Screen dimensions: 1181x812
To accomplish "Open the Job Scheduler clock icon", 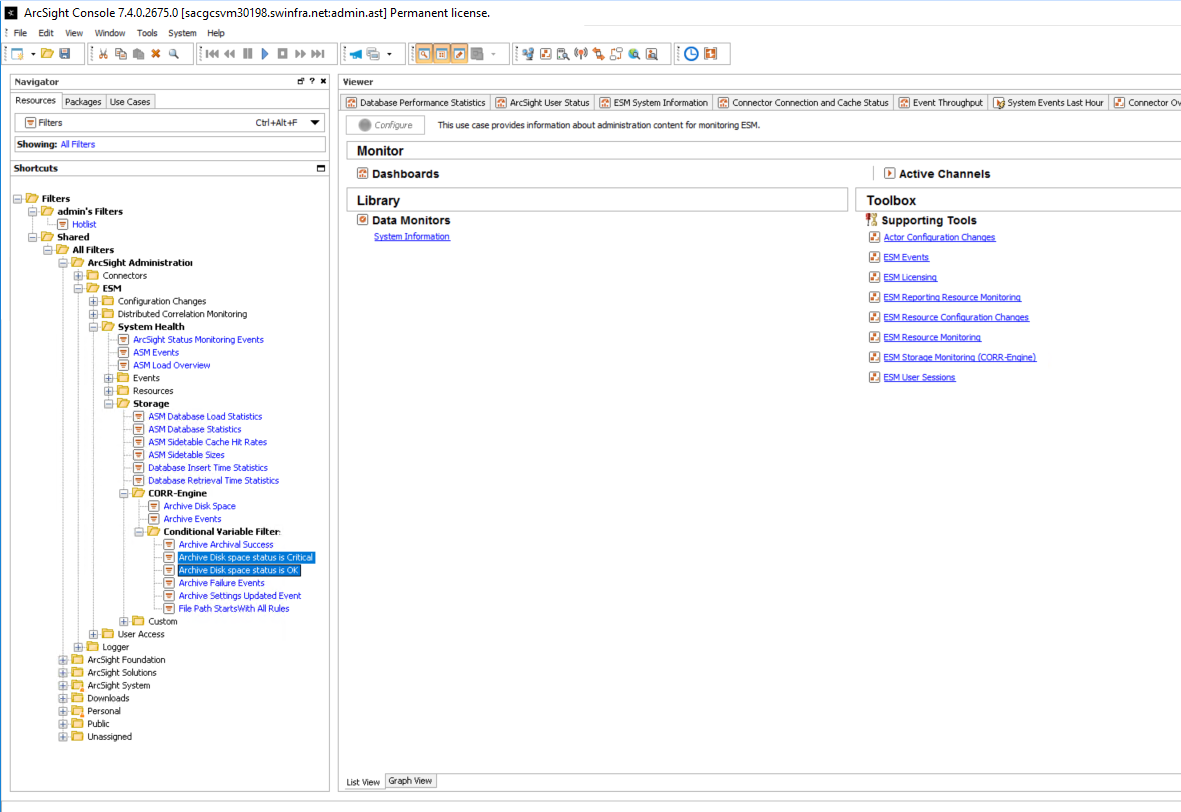I will pos(690,54).
